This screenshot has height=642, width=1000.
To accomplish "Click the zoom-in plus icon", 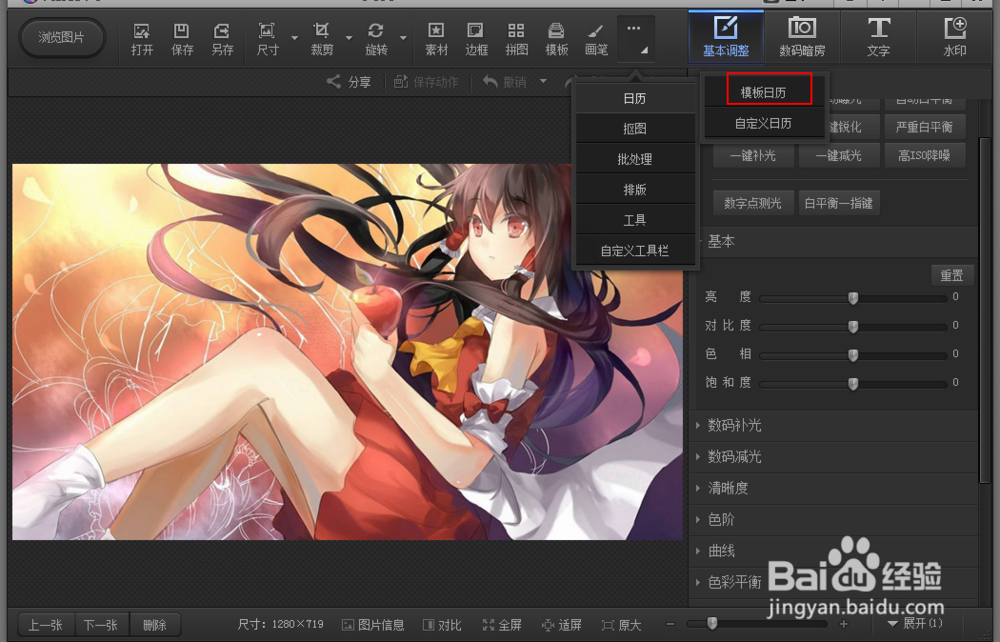I will click(844, 624).
